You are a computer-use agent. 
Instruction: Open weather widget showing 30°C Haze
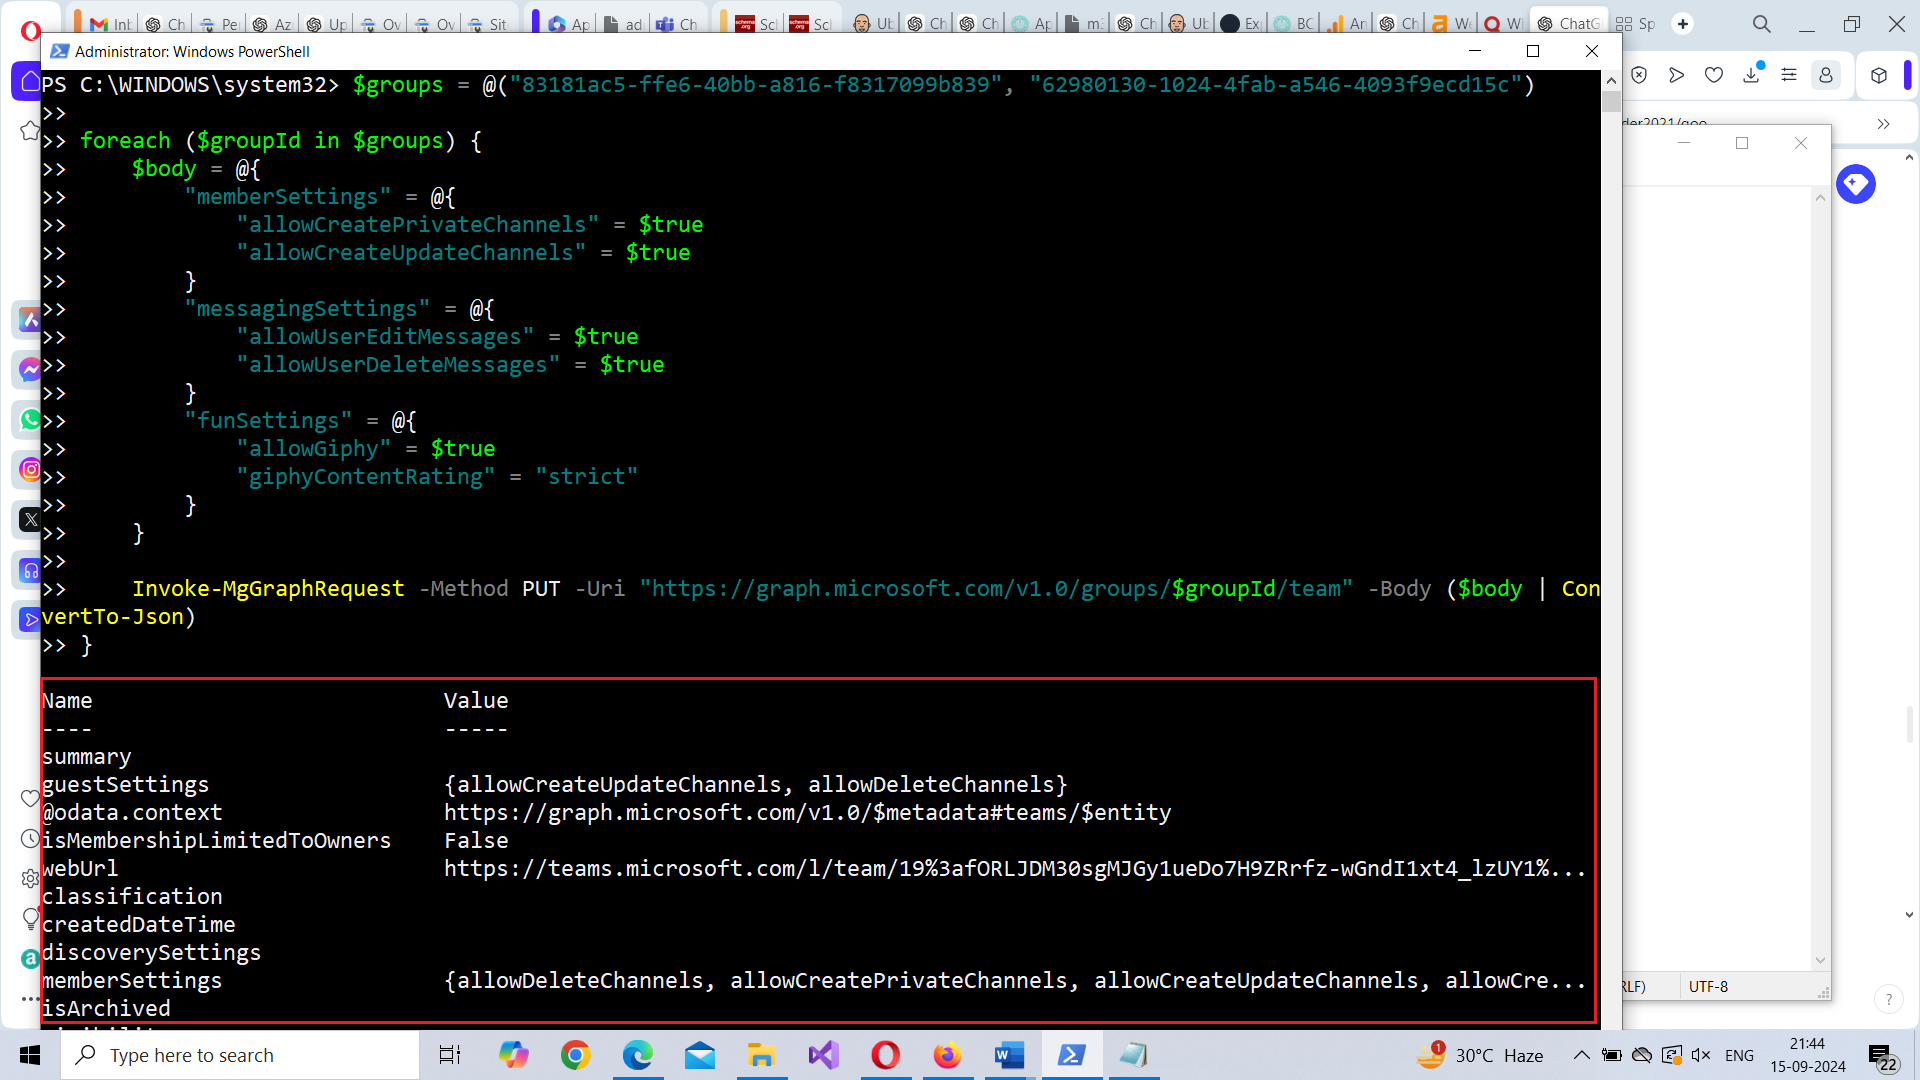point(1480,1055)
